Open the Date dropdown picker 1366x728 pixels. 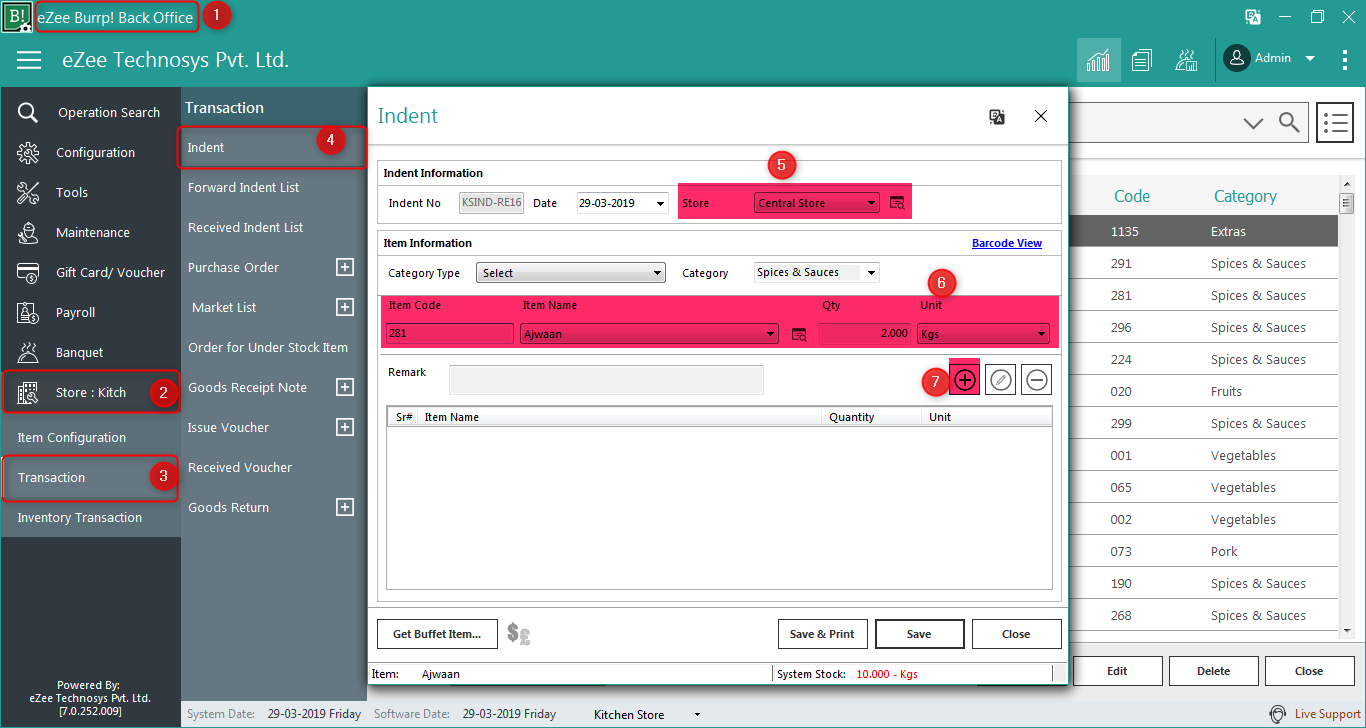point(660,204)
